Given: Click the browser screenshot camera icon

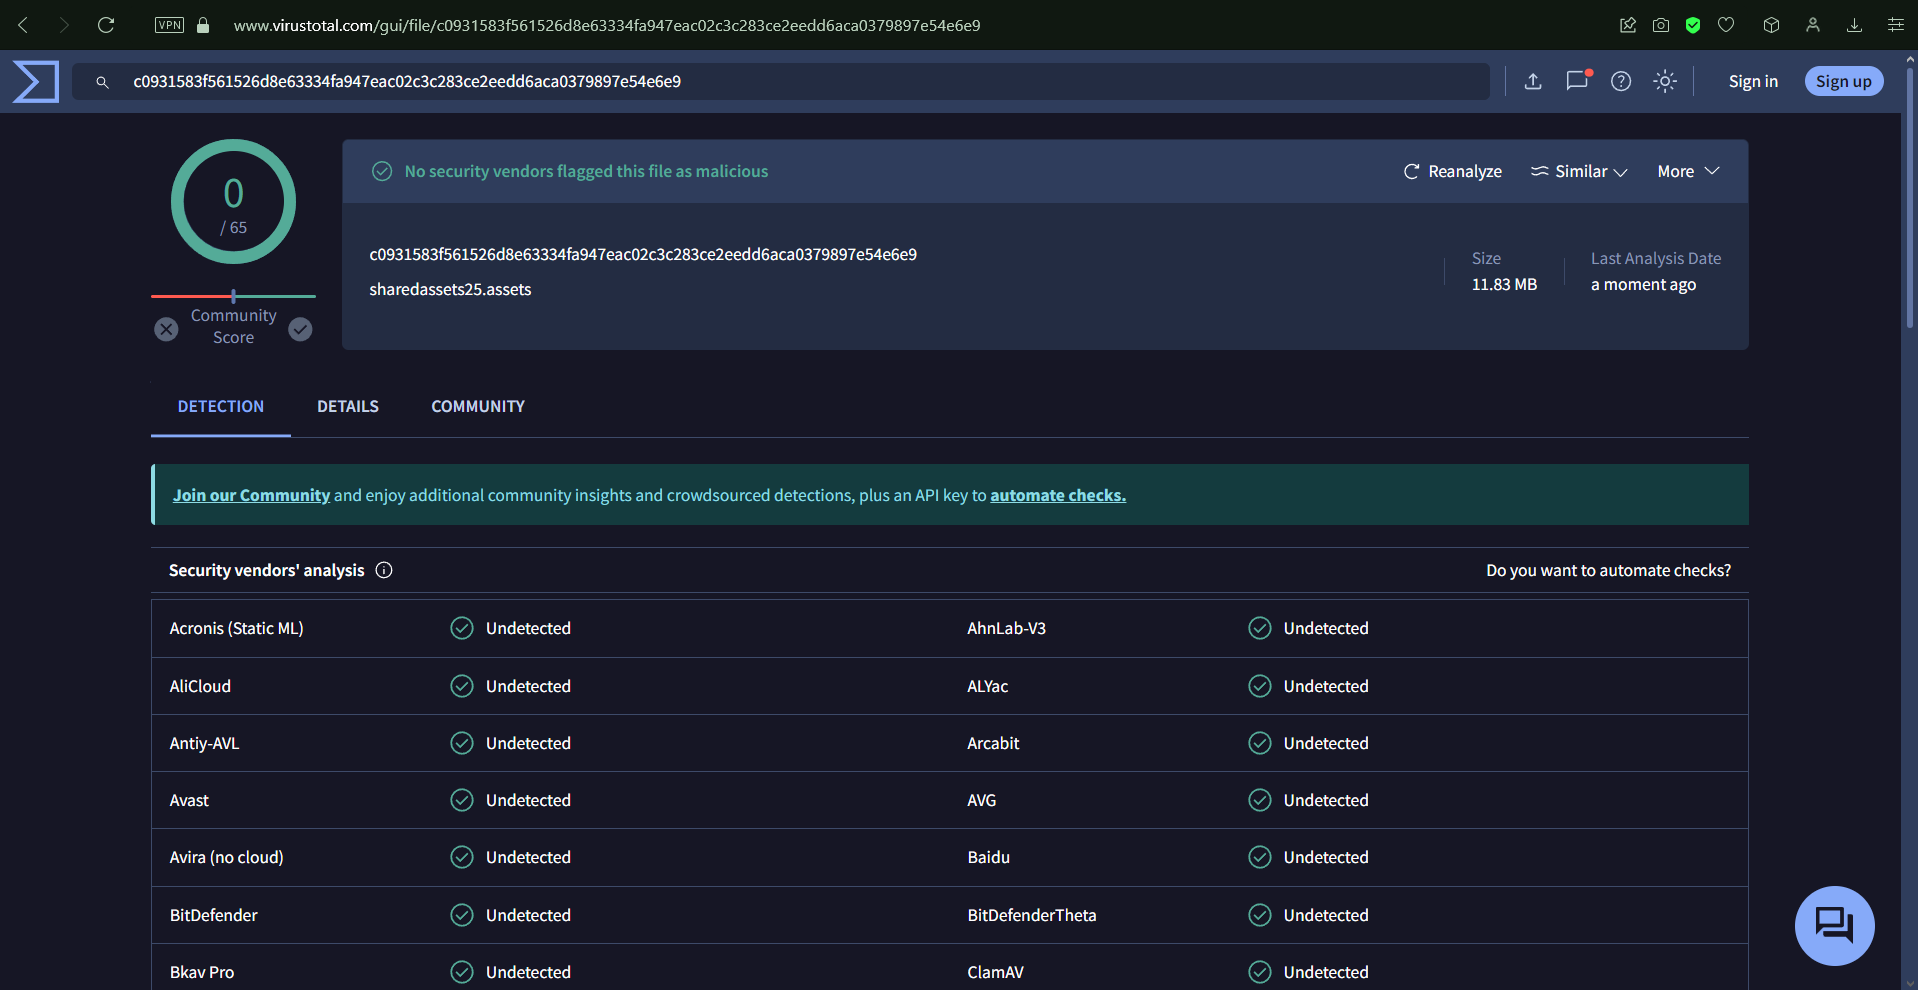Looking at the screenshot, I should 1660,25.
